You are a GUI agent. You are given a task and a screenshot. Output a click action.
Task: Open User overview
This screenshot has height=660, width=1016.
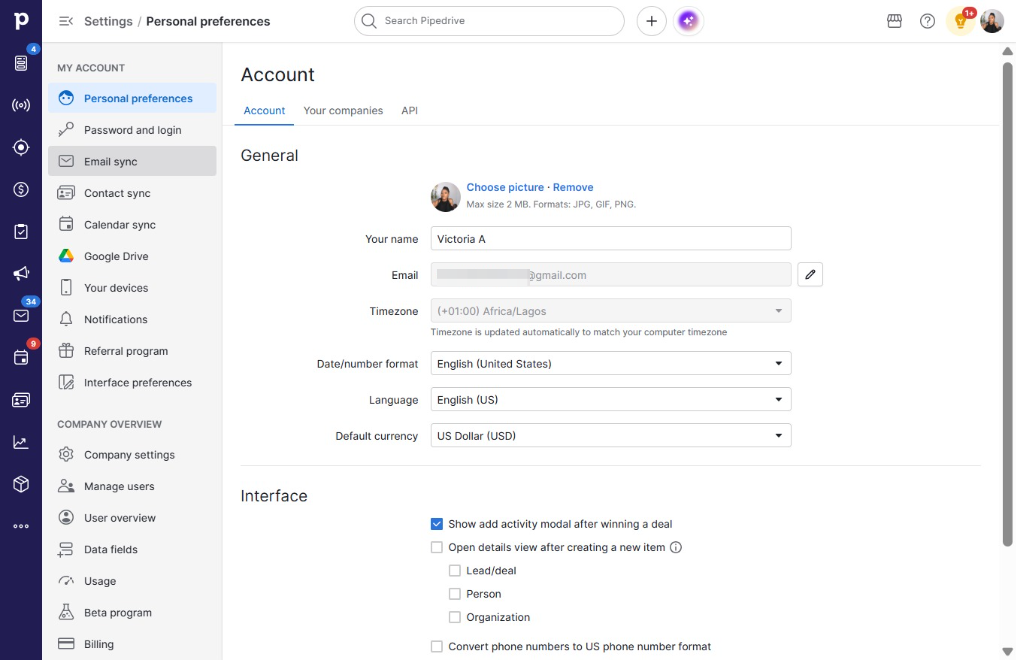[132, 518]
